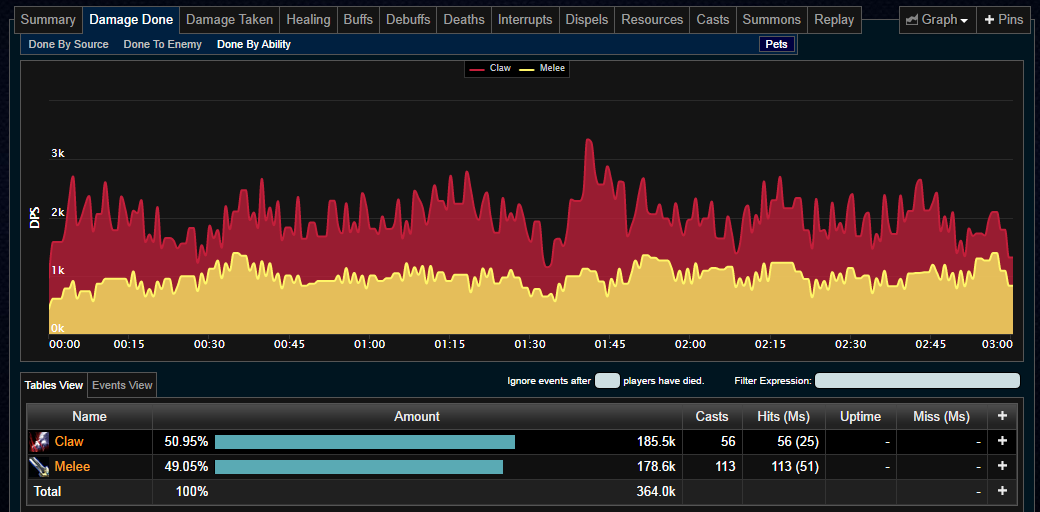Expand the Melee row plus icon
Image resolution: width=1040 pixels, height=512 pixels.
1002,467
